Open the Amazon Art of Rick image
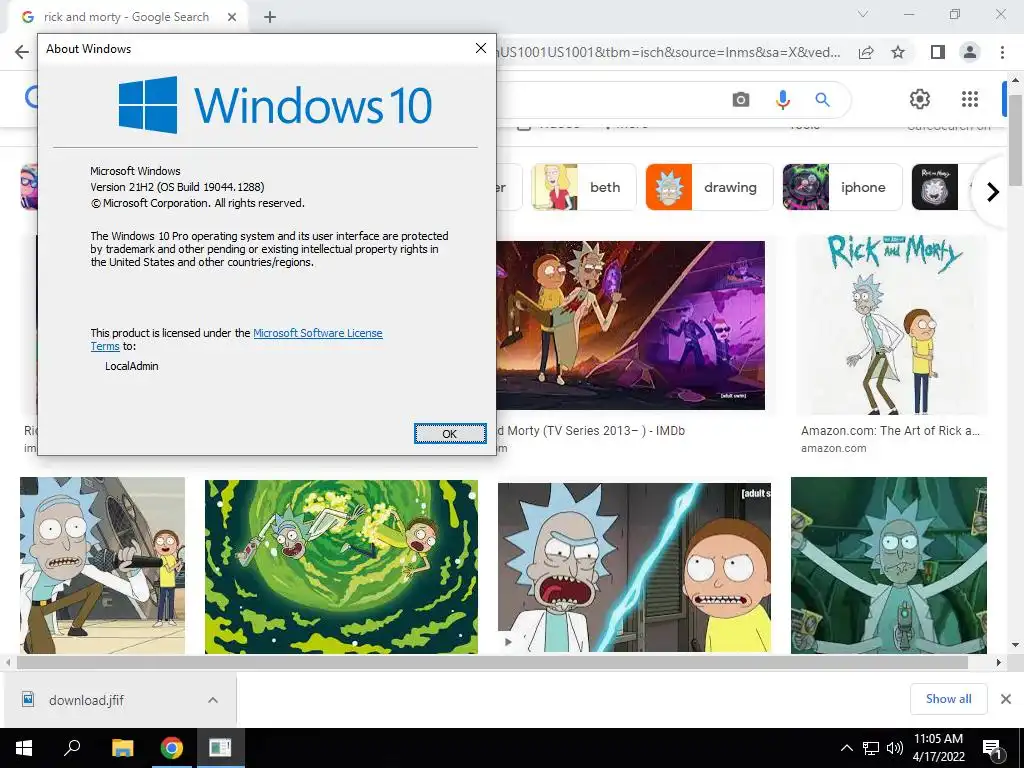The image size is (1024, 768). pos(891,325)
